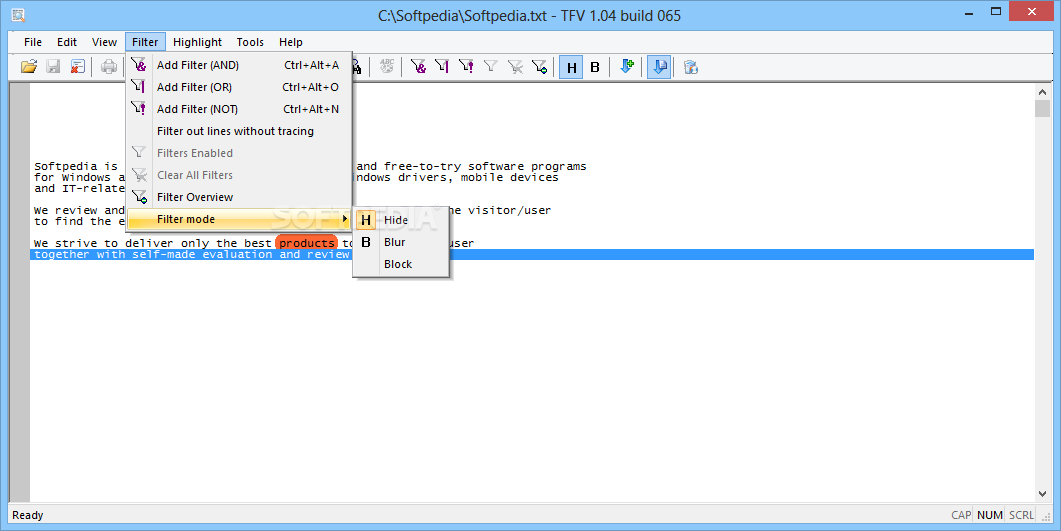Click the application icon in title bar

pos(18,14)
